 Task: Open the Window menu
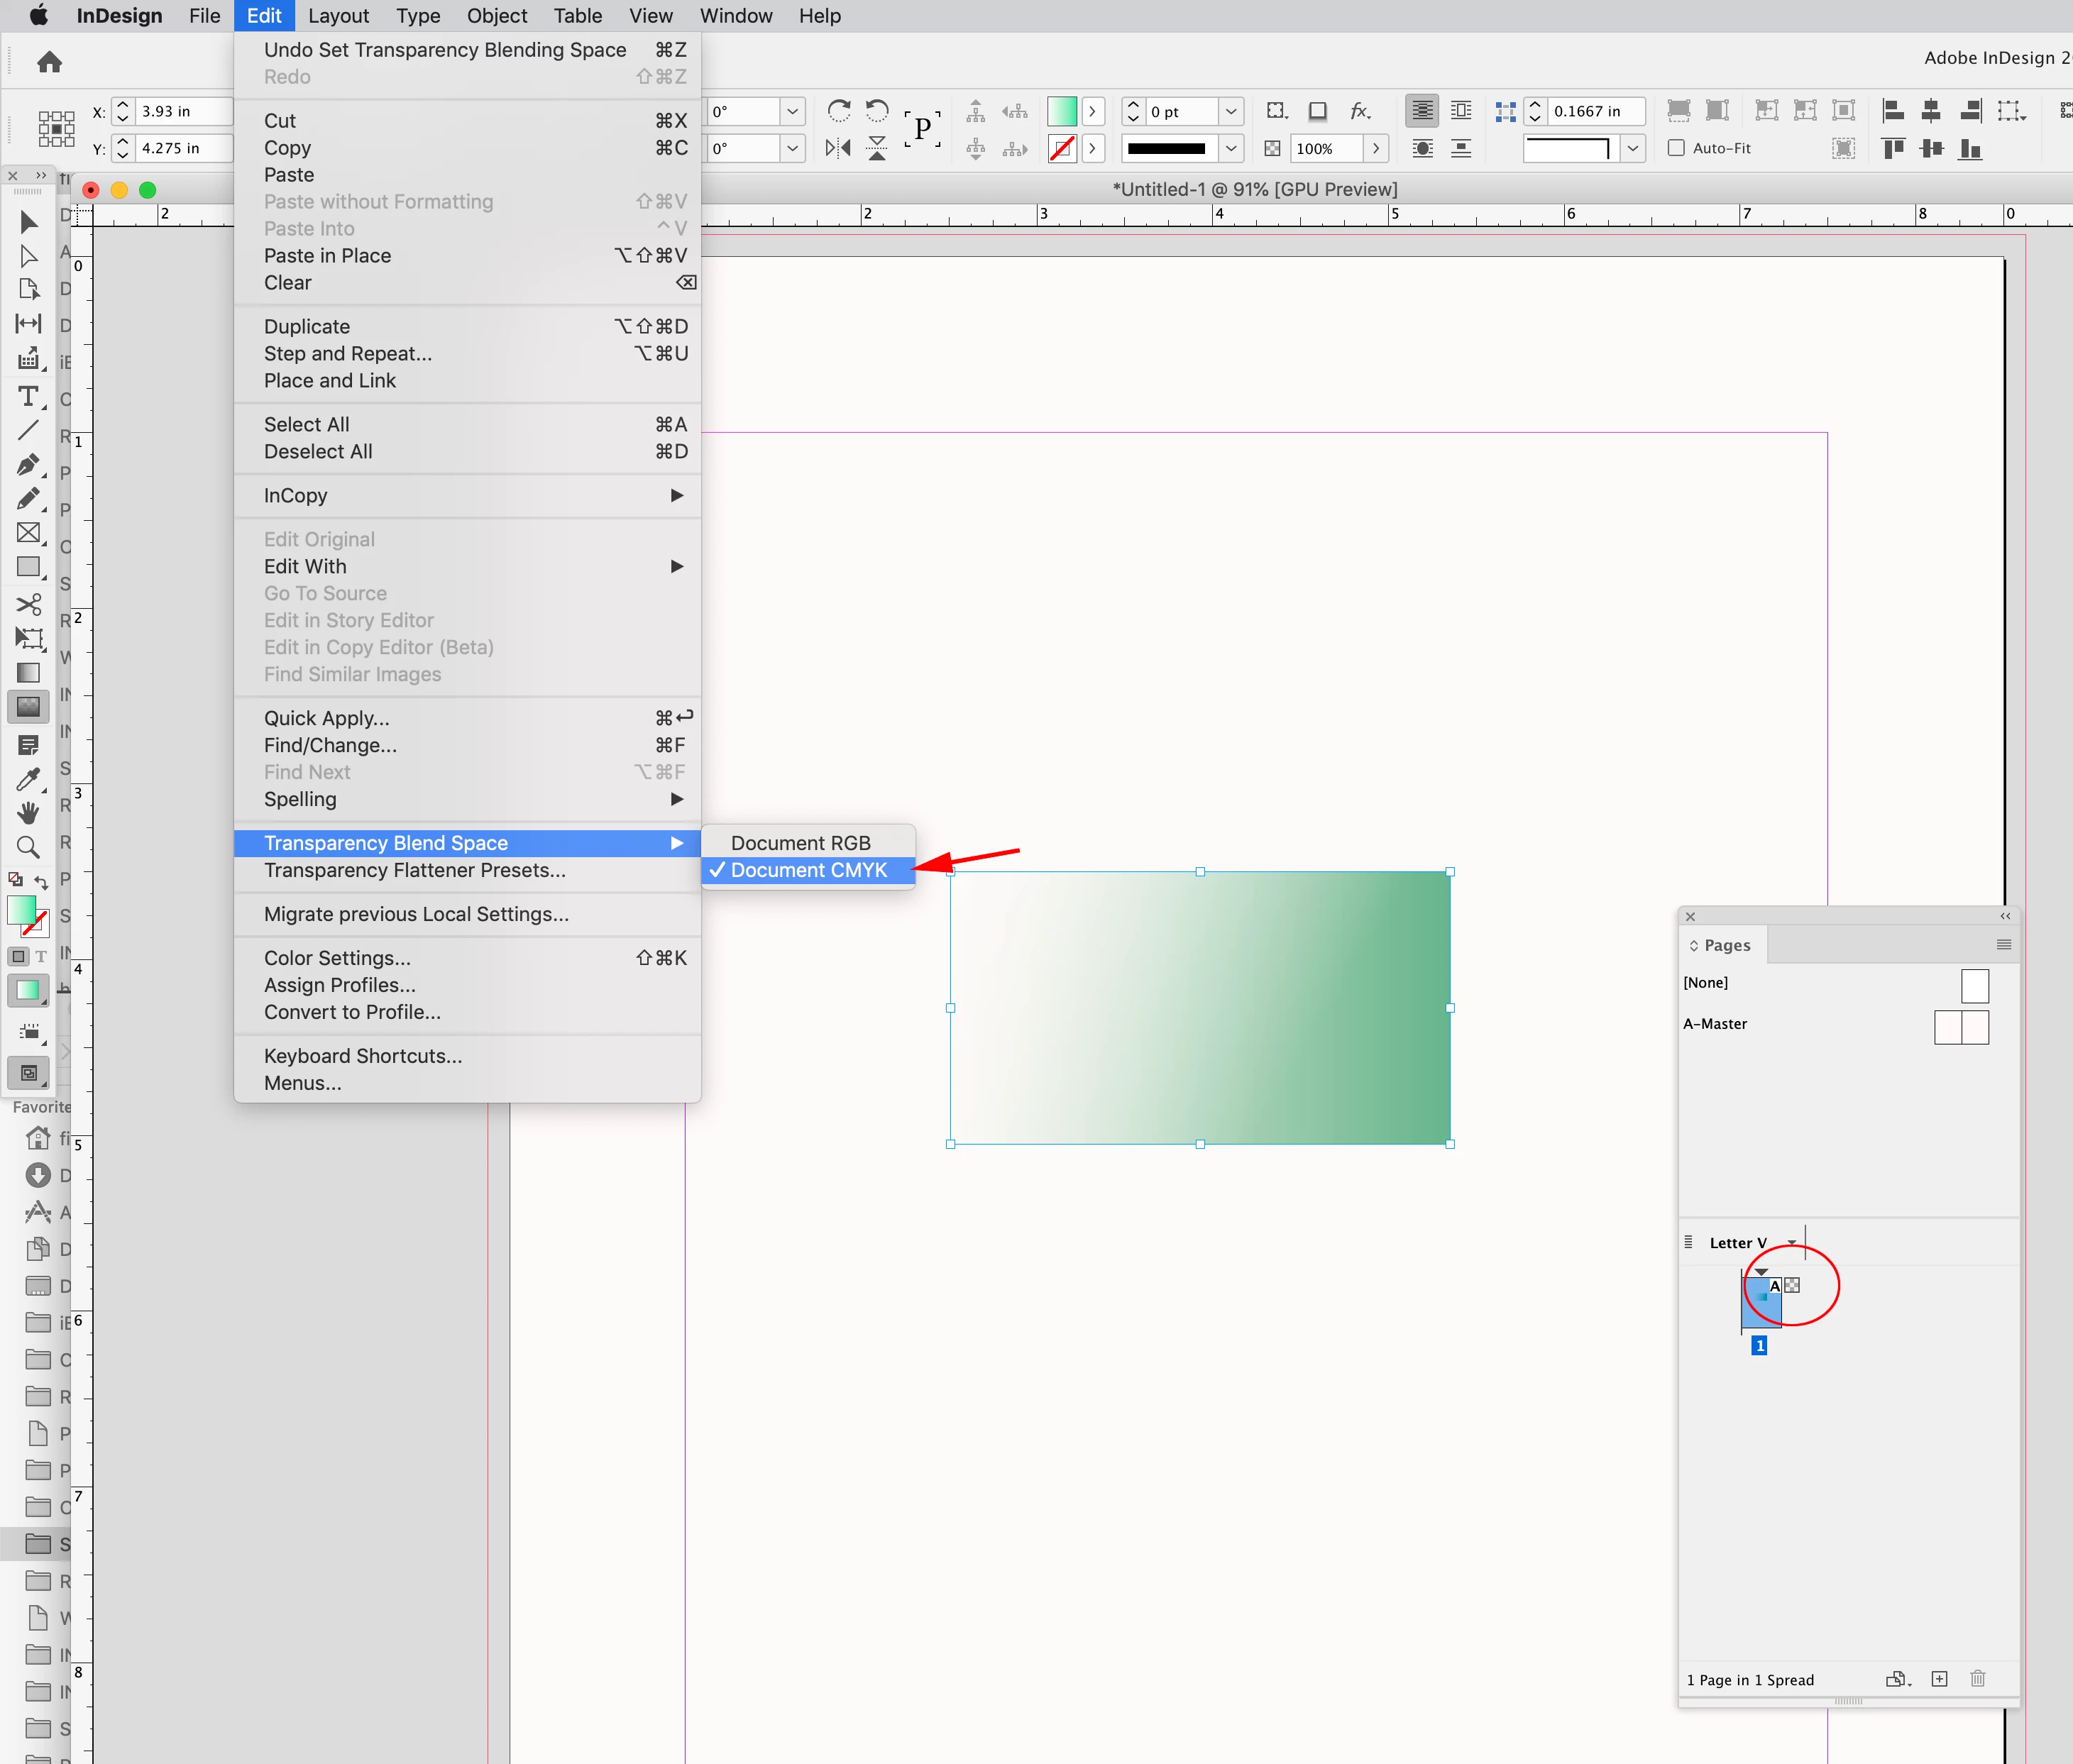(x=735, y=16)
